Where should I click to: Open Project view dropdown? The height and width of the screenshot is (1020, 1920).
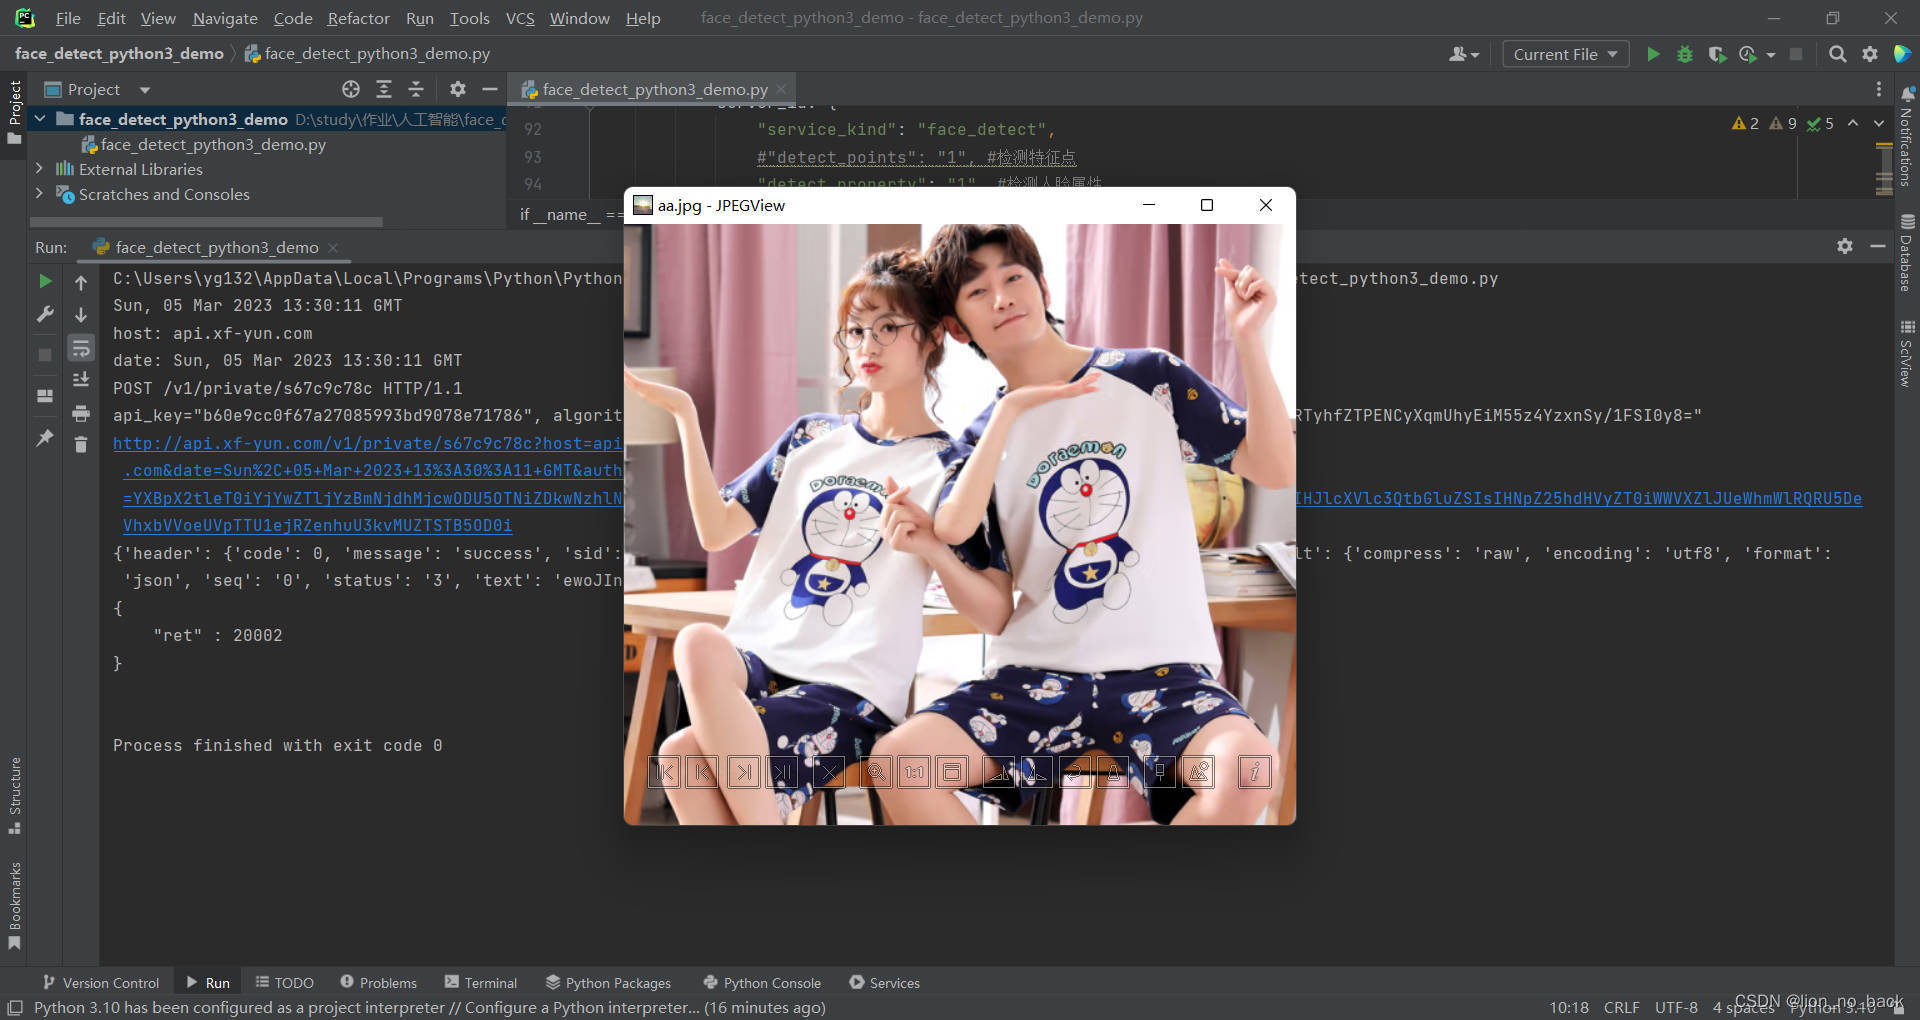pyautogui.click(x=145, y=90)
